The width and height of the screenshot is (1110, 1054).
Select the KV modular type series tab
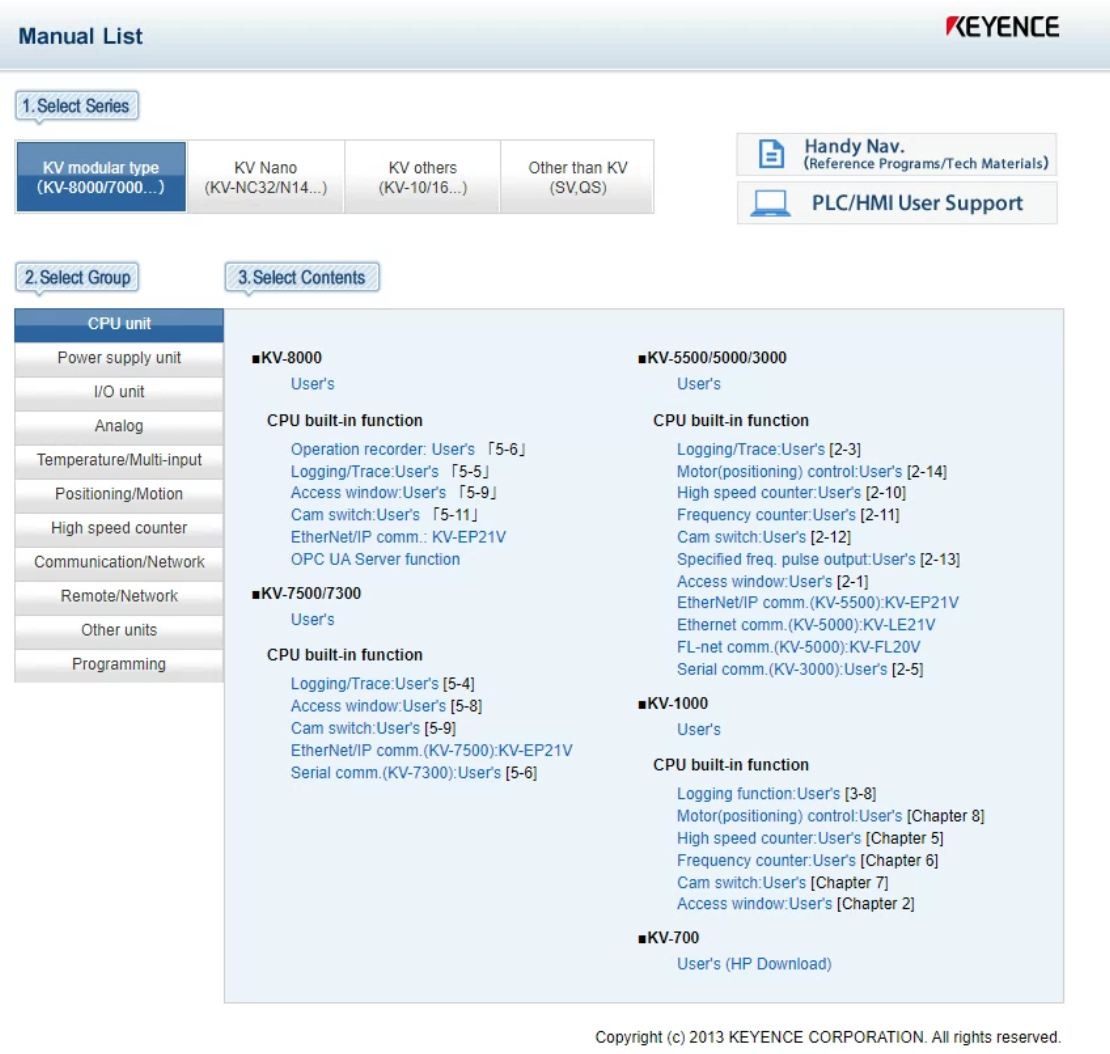pyautogui.click(x=101, y=177)
